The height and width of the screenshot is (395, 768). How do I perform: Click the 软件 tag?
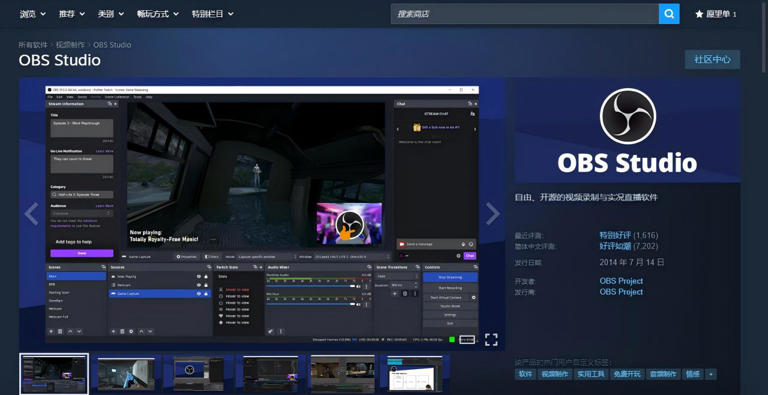point(525,374)
